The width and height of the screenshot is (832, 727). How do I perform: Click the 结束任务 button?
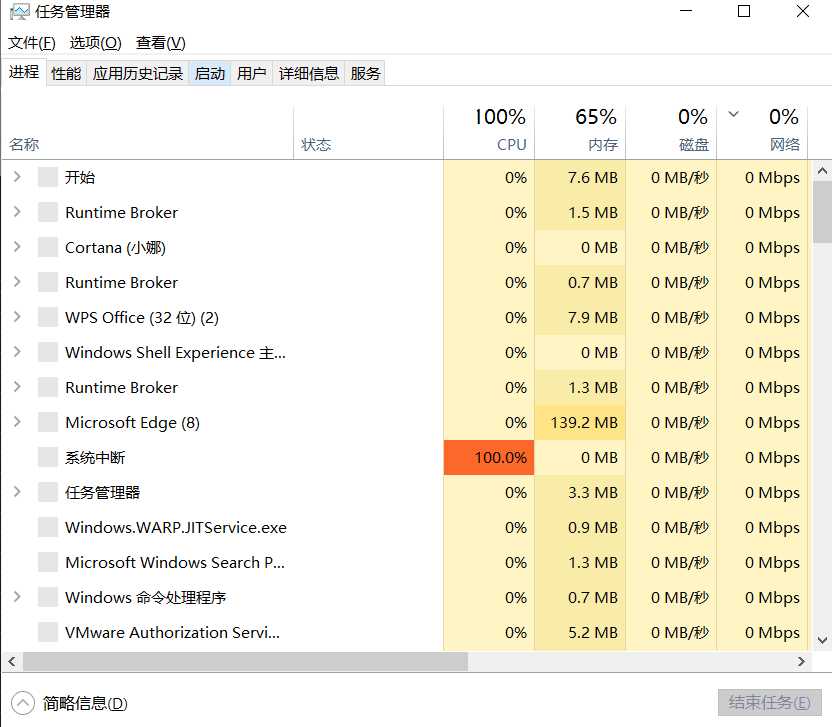click(x=769, y=702)
